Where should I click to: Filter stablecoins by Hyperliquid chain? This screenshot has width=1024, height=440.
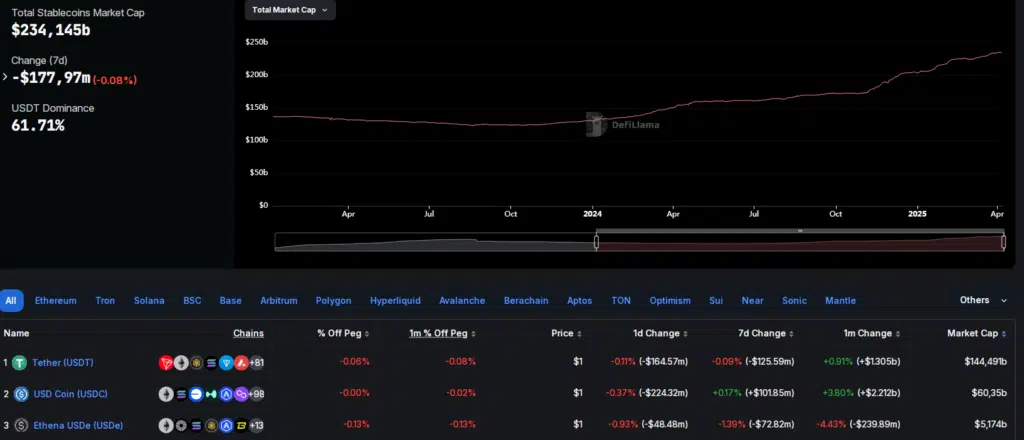click(x=395, y=300)
